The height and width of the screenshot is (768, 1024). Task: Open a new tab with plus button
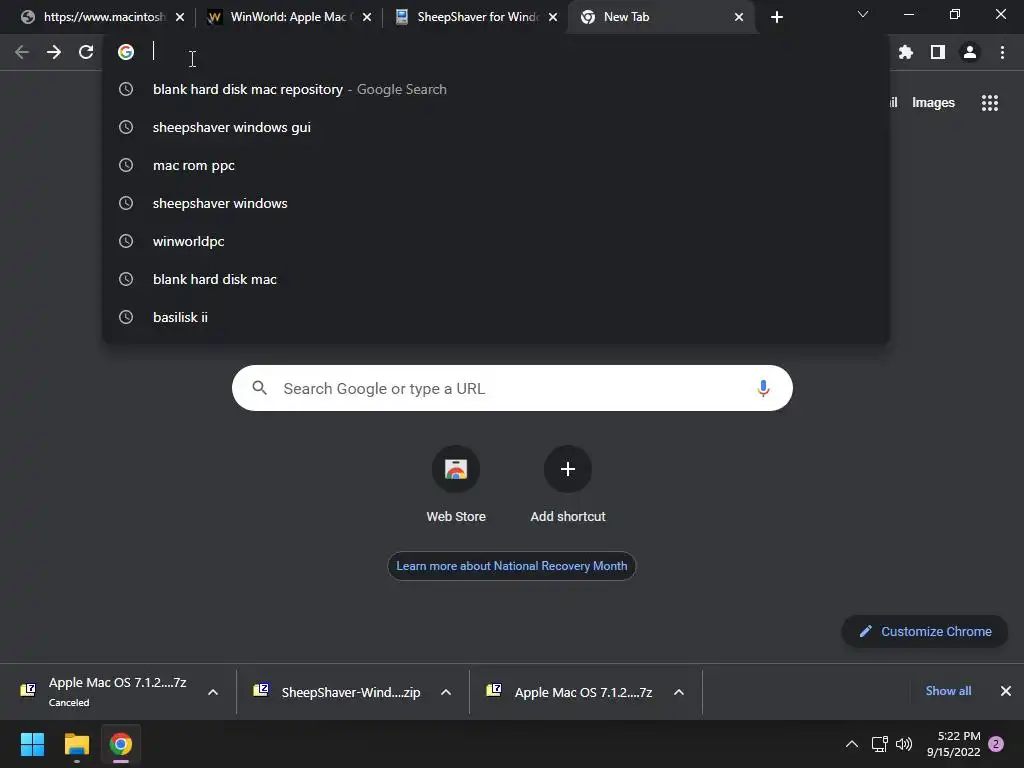coord(776,17)
